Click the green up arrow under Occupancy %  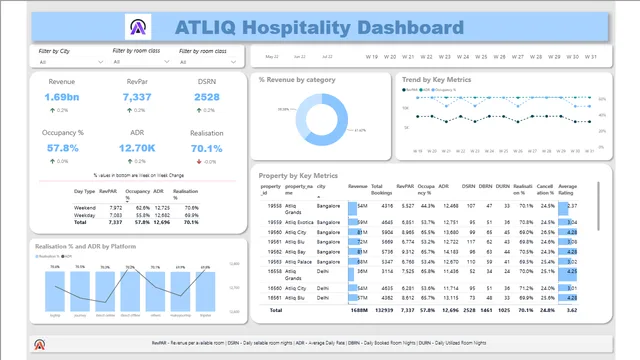pyautogui.click(x=52, y=161)
